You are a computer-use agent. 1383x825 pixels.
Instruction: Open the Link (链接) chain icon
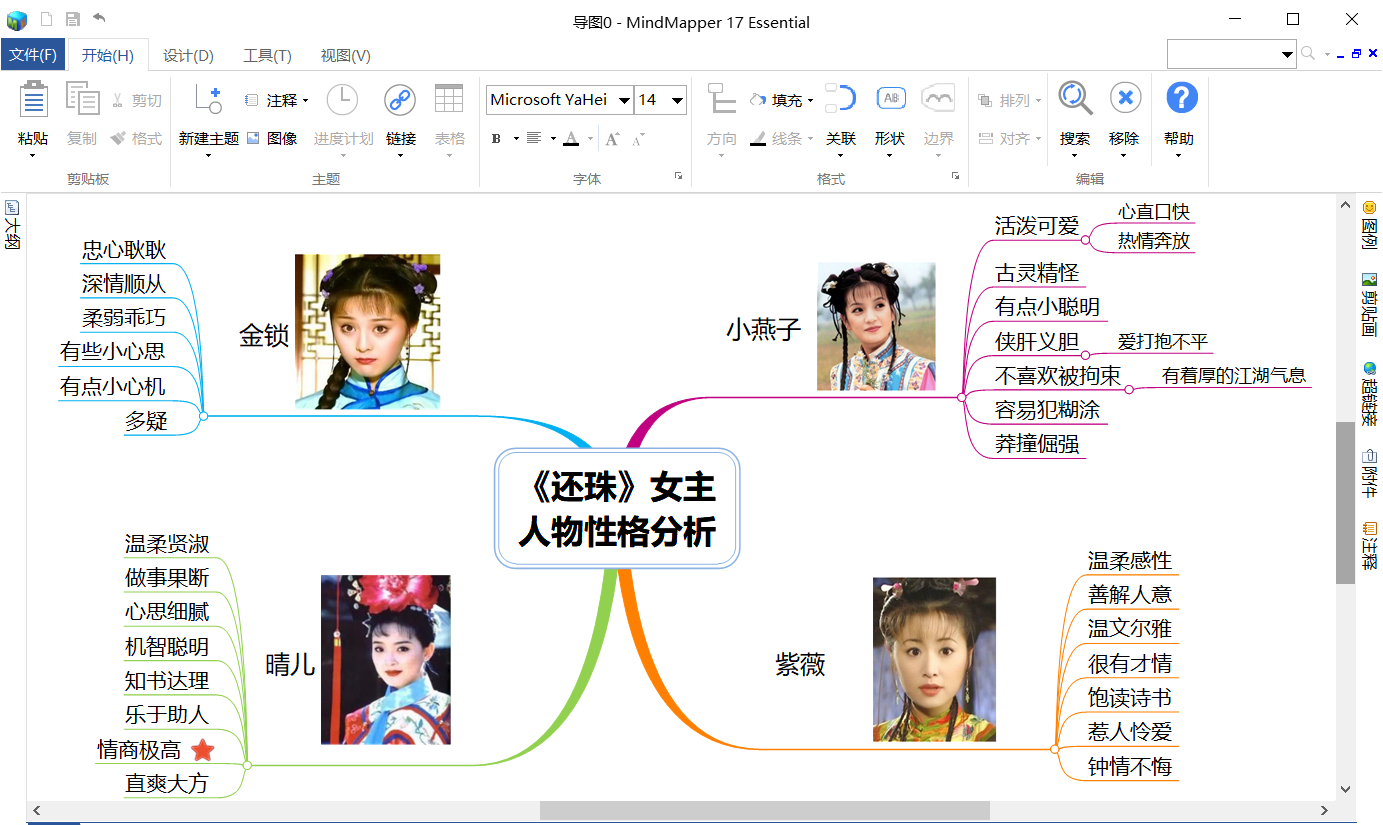click(x=400, y=100)
